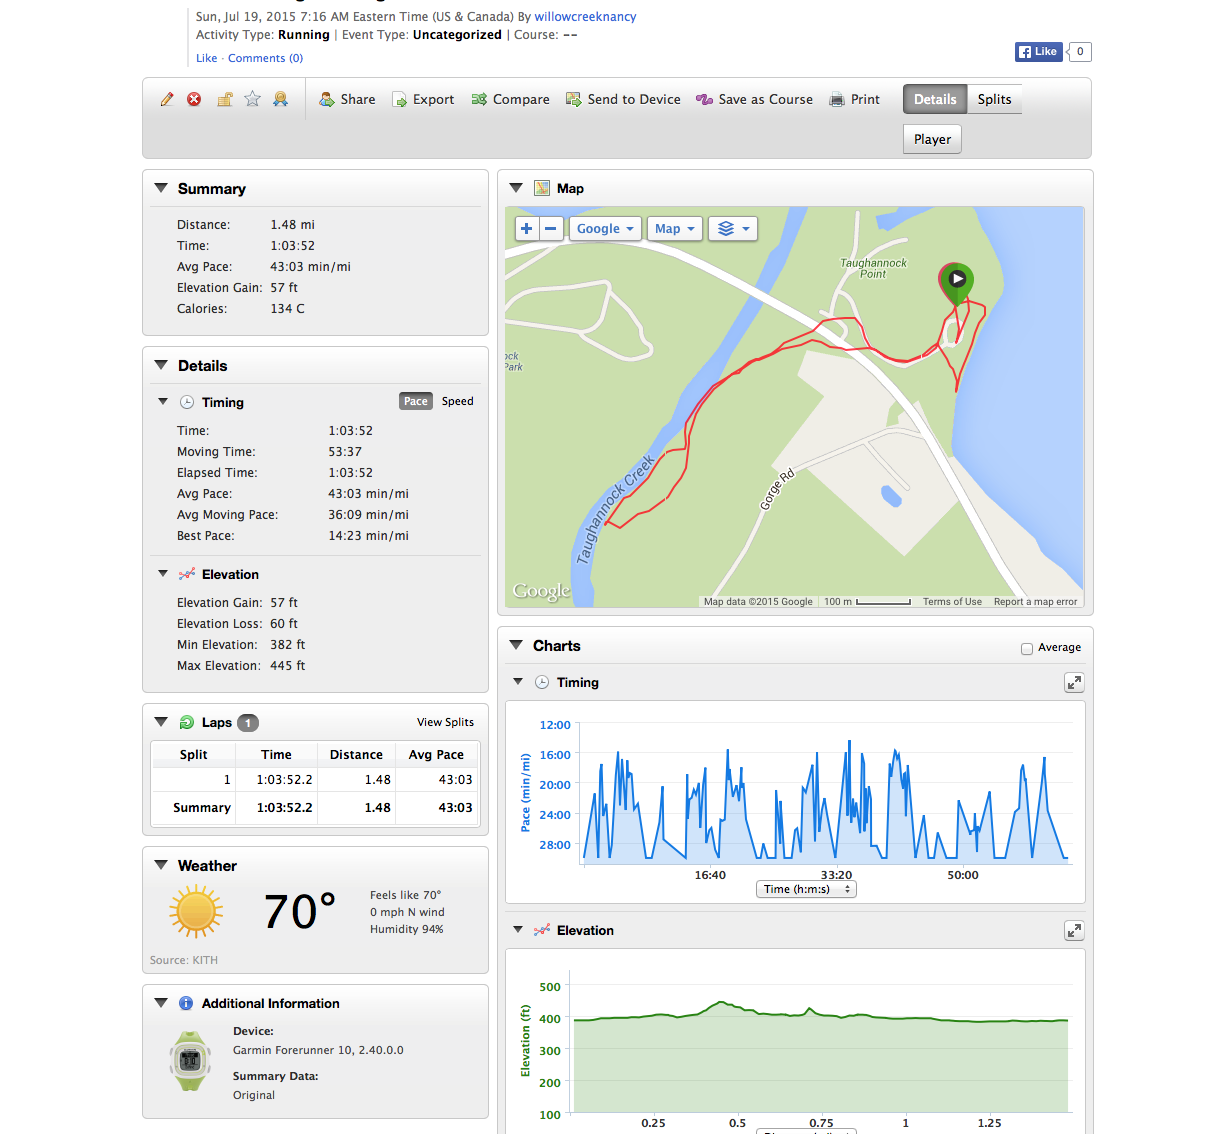
Task: Open the Google map provider dropdown
Action: [605, 229]
